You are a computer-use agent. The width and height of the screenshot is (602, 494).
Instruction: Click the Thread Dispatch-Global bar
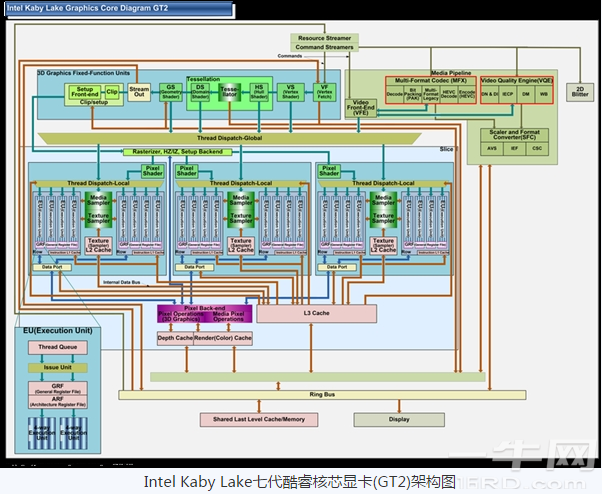point(230,138)
